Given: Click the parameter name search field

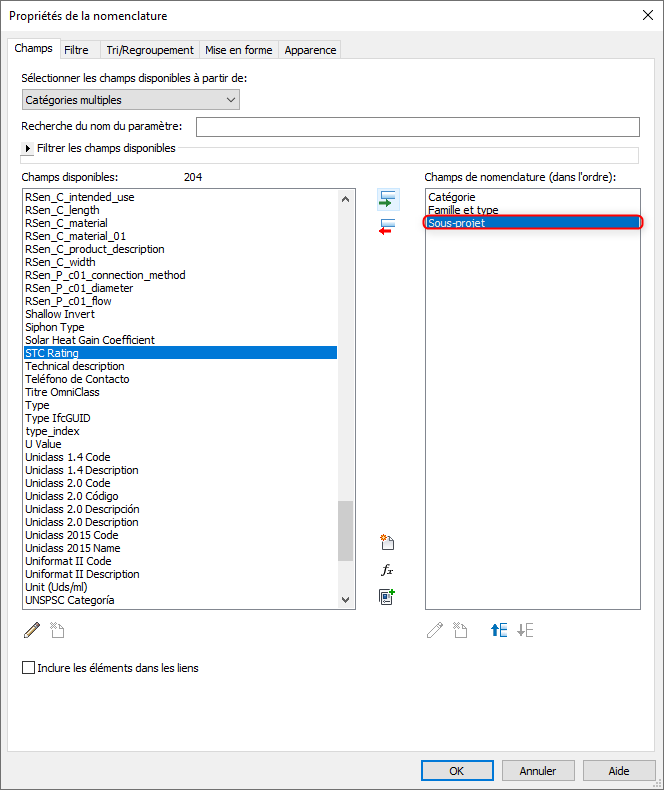Looking at the screenshot, I should pos(417,126).
